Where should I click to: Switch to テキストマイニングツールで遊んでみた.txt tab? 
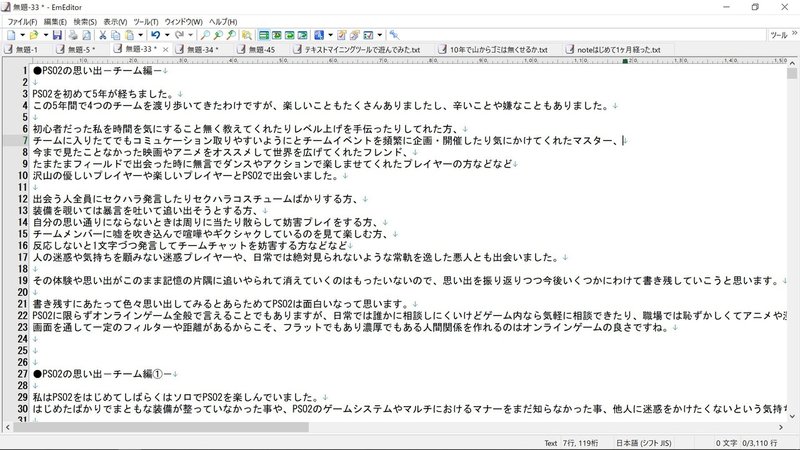click(357, 49)
